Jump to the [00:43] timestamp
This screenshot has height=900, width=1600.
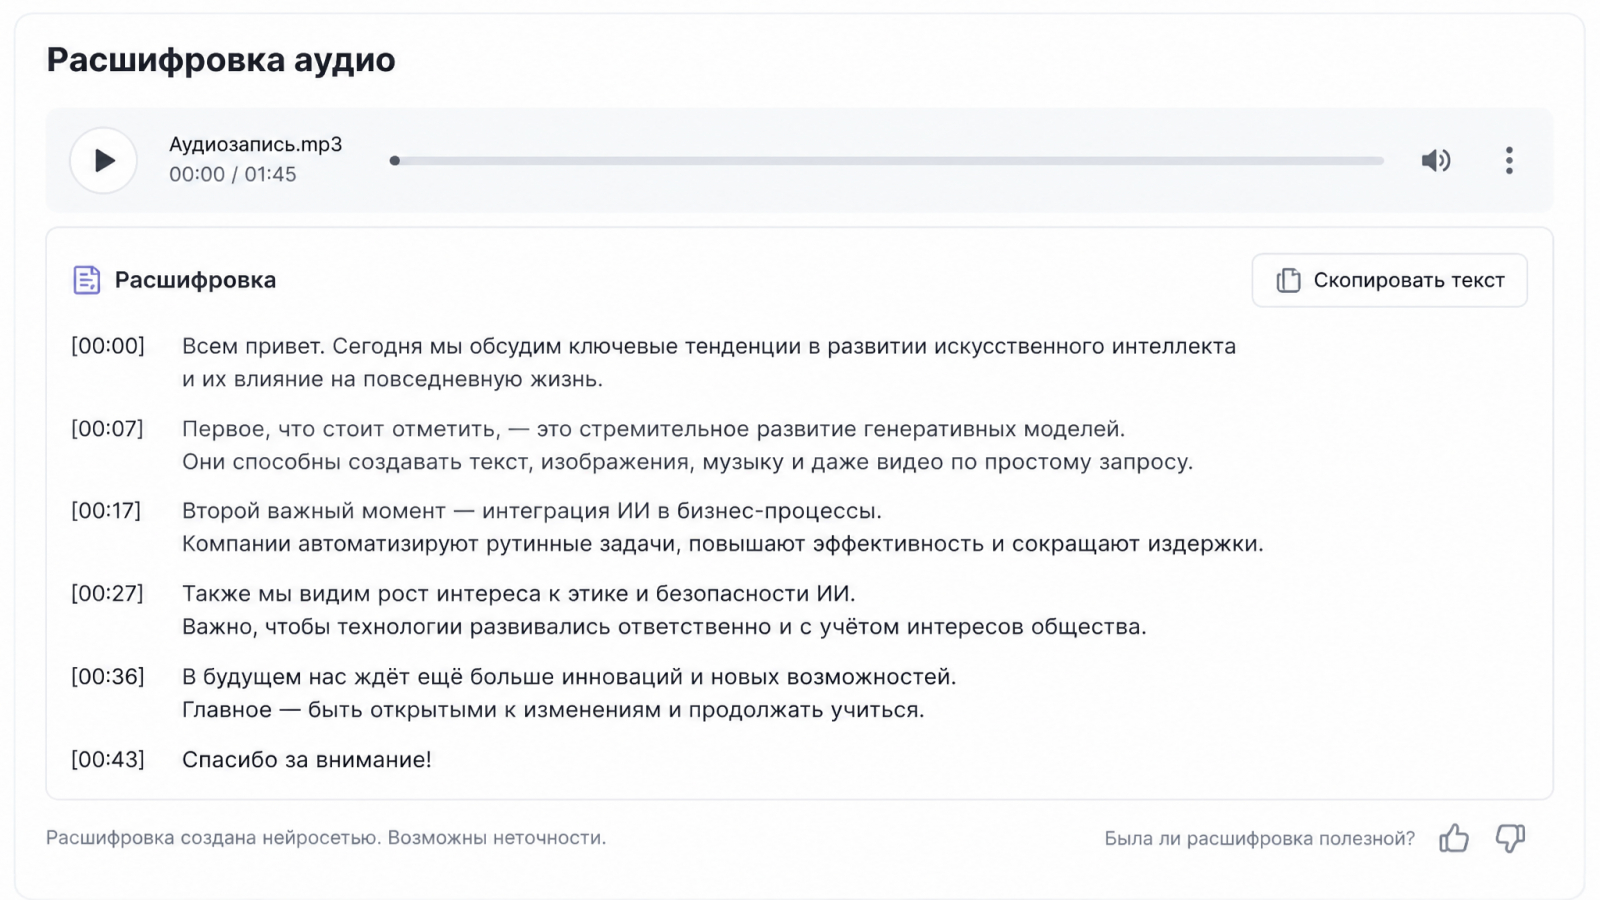click(108, 760)
